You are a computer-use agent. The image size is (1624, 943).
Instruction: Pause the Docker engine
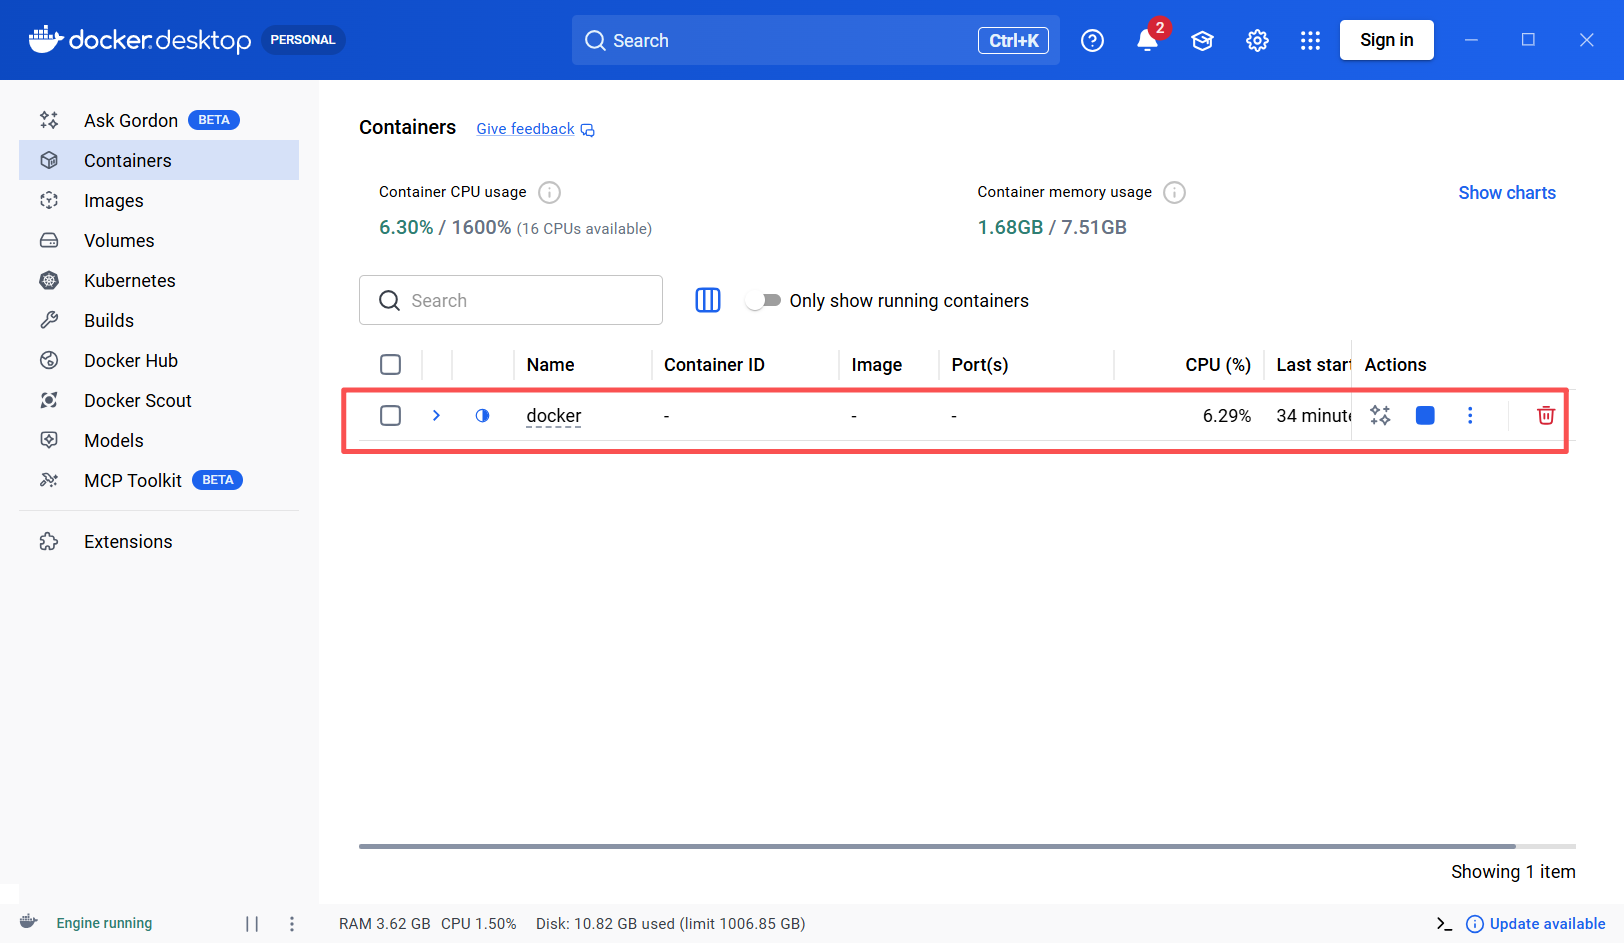(252, 924)
